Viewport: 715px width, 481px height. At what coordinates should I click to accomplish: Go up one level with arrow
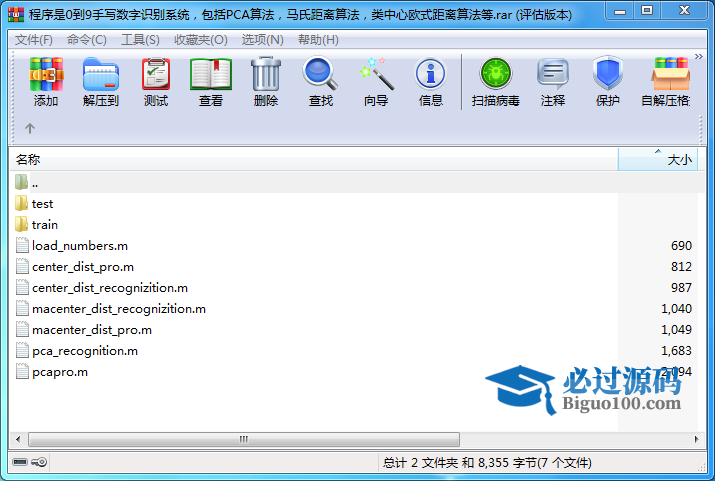[30, 128]
